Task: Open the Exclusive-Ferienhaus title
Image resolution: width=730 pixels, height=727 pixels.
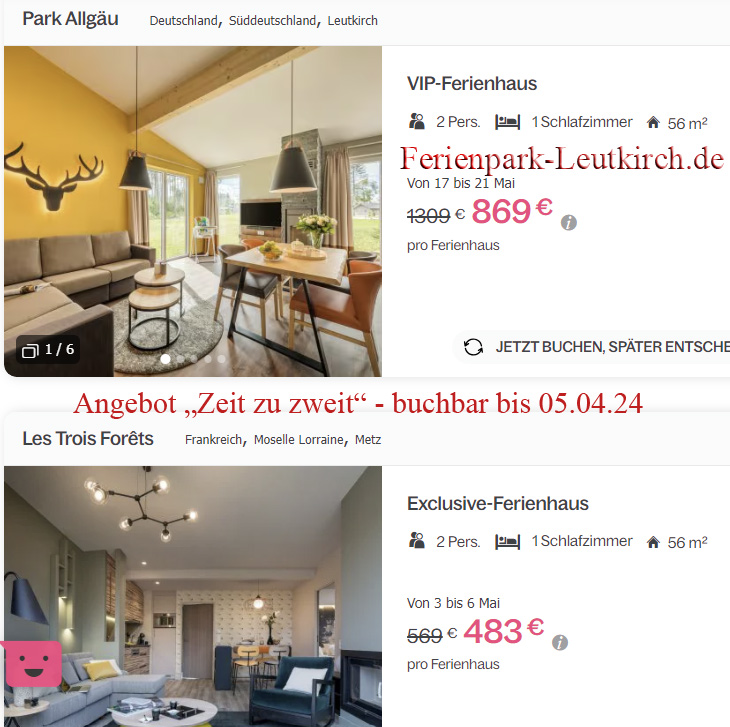Action: [x=498, y=504]
